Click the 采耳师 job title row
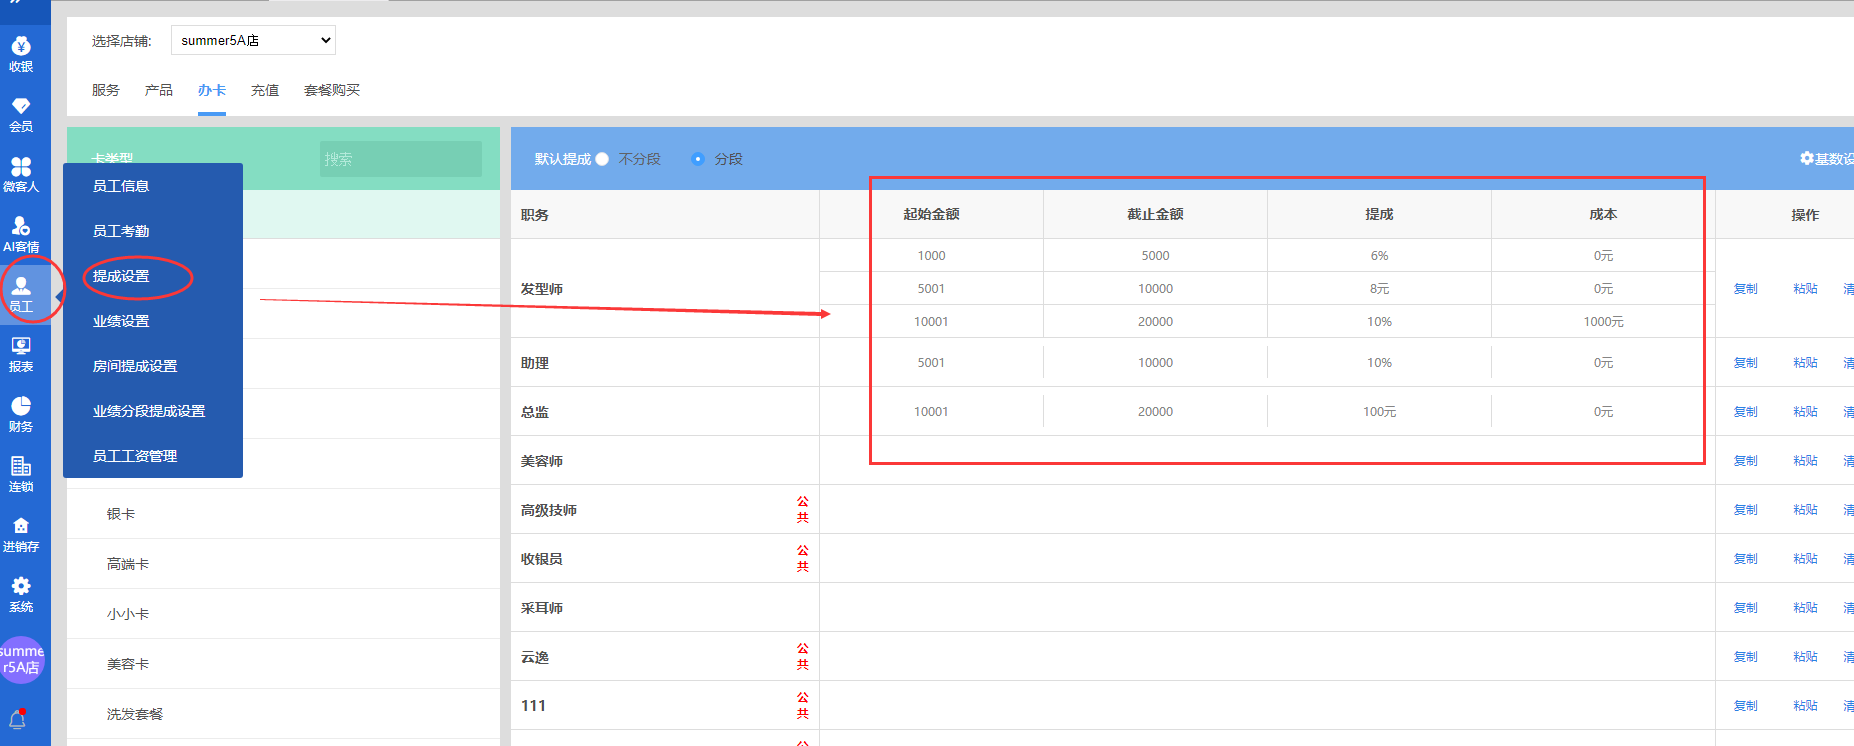 tap(665, 608)
